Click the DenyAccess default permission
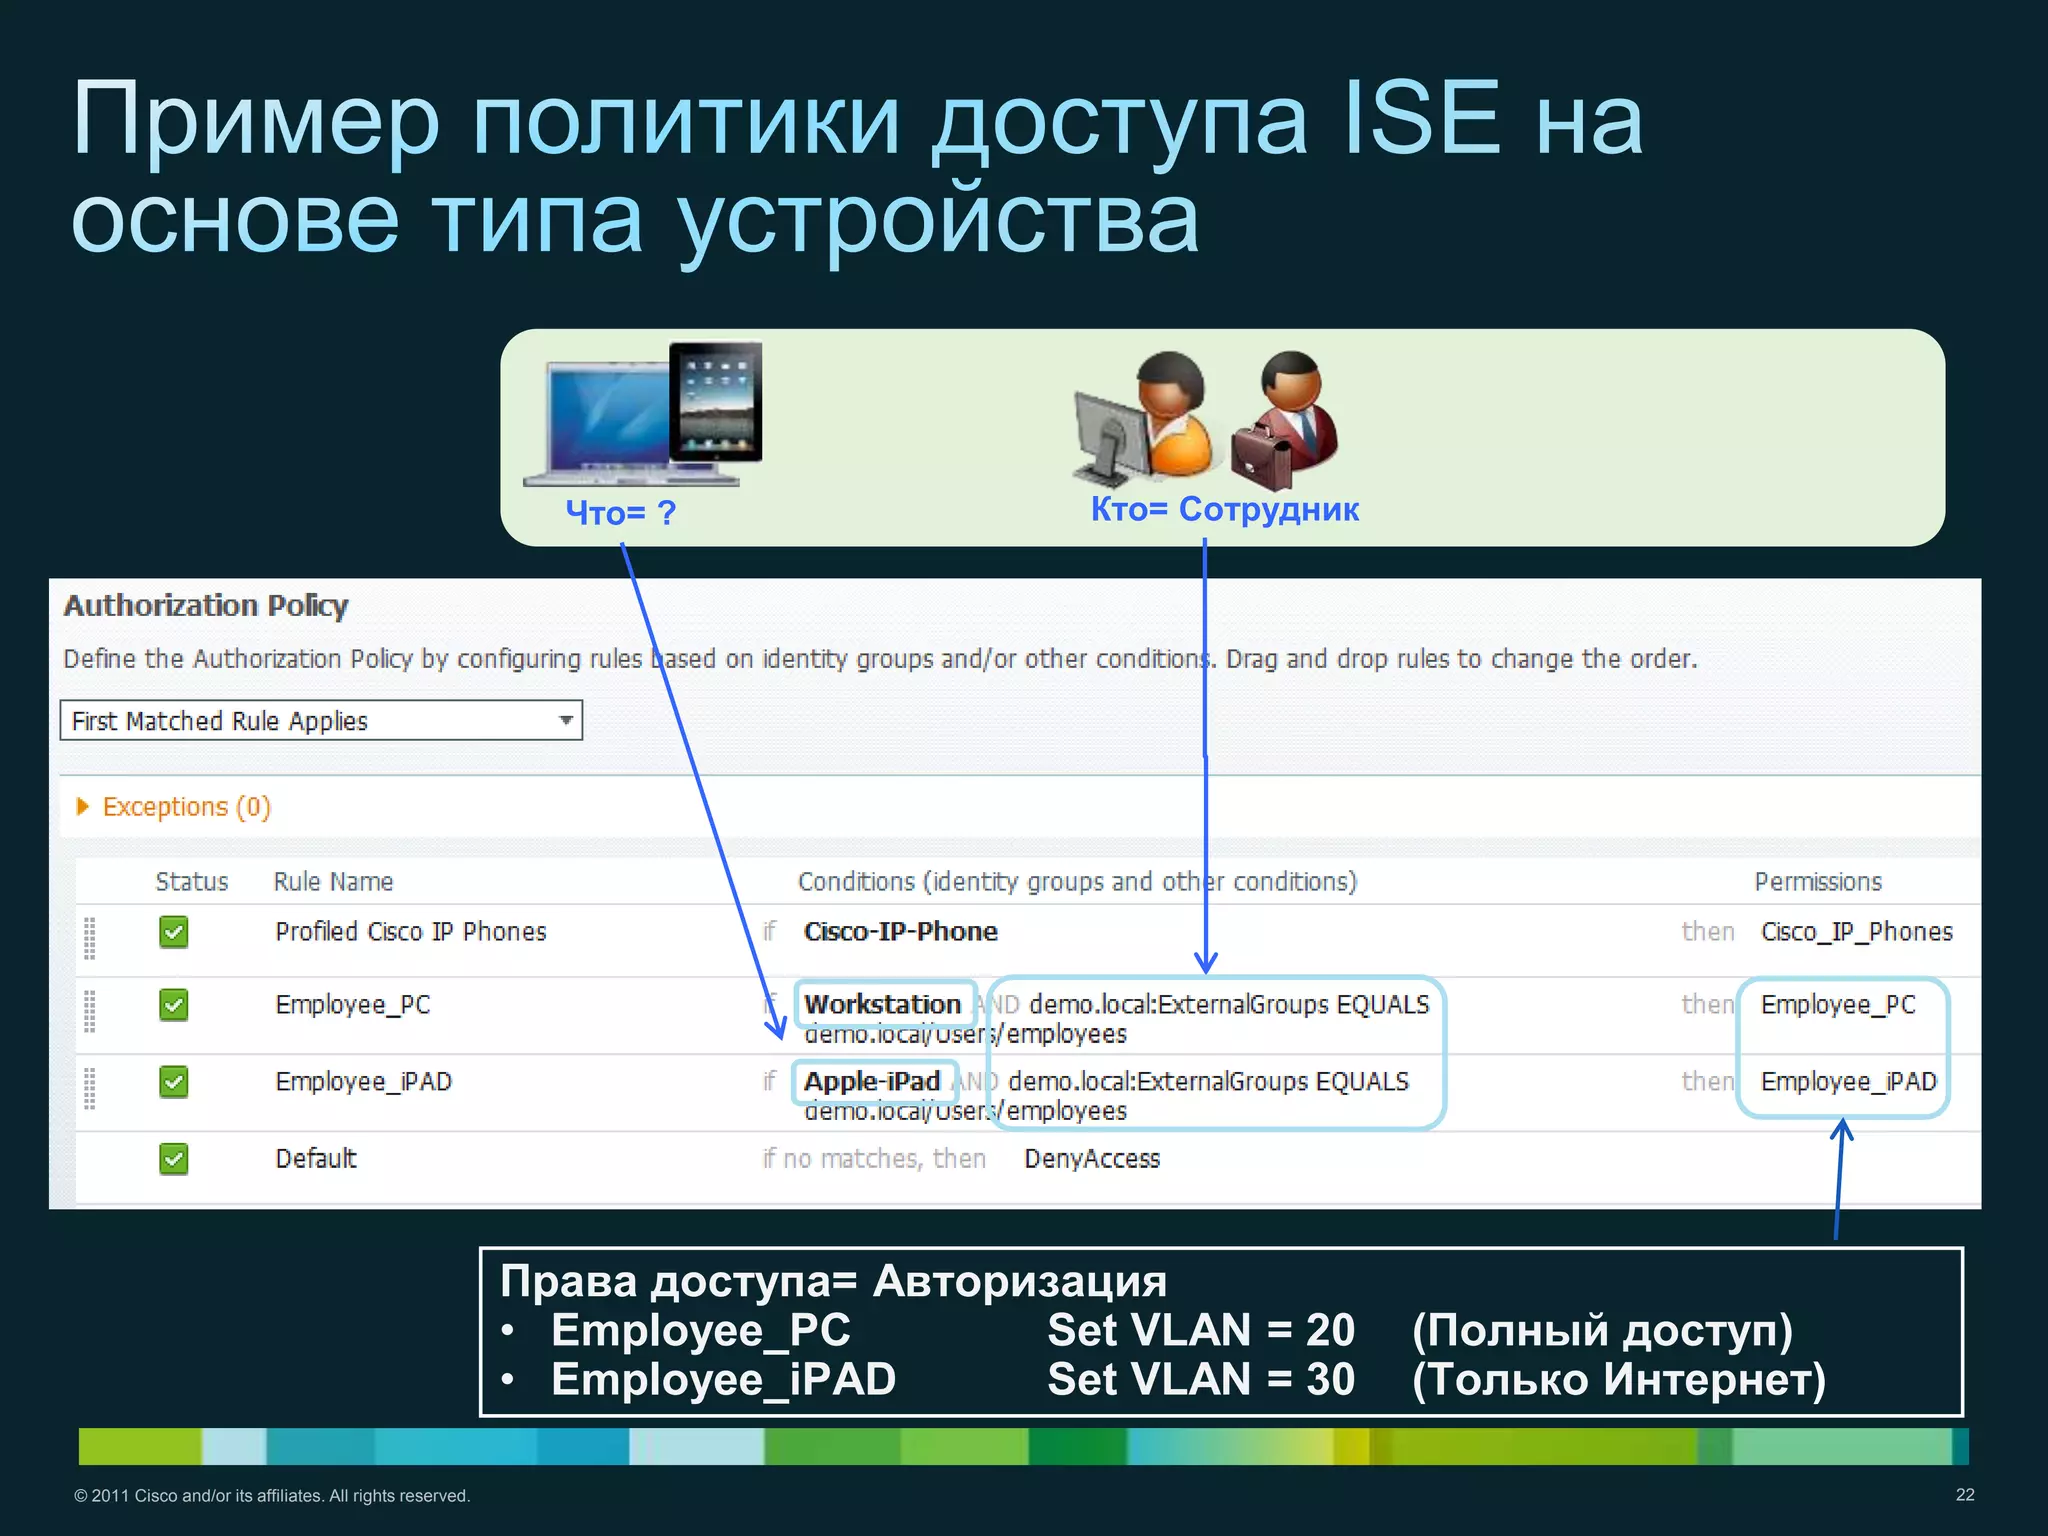 click(1092, 1159)
